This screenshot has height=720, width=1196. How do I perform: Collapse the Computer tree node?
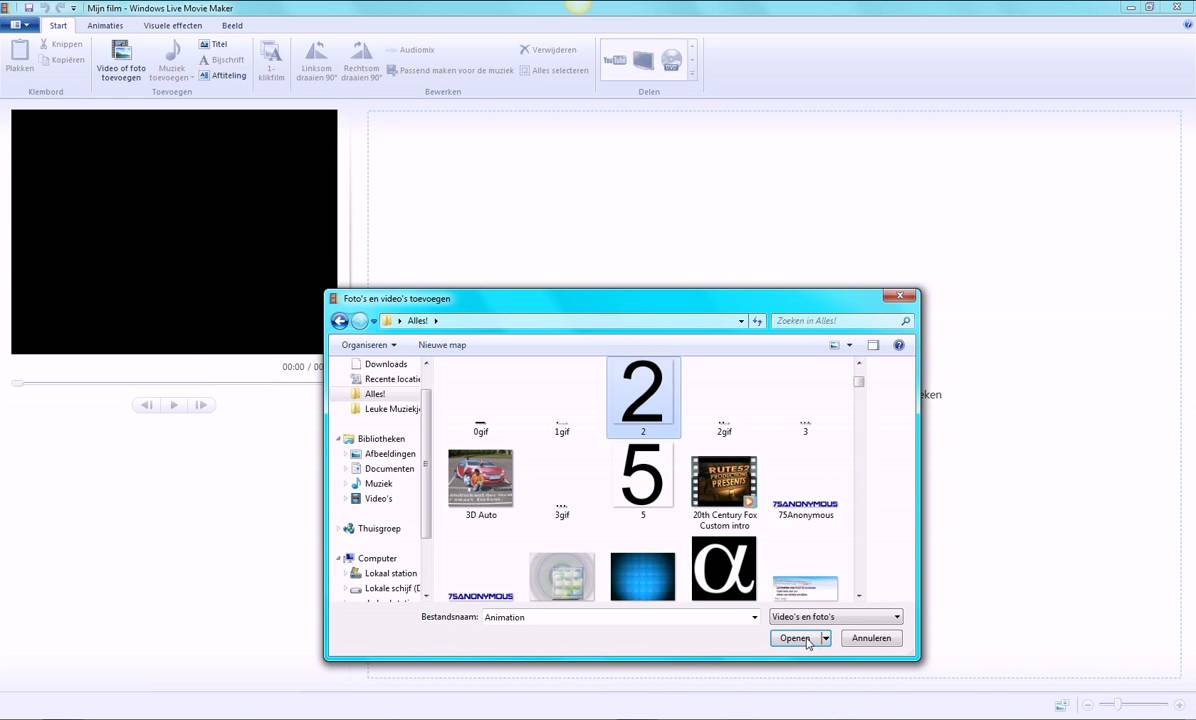pyautogui.click(x=338, y=558)
